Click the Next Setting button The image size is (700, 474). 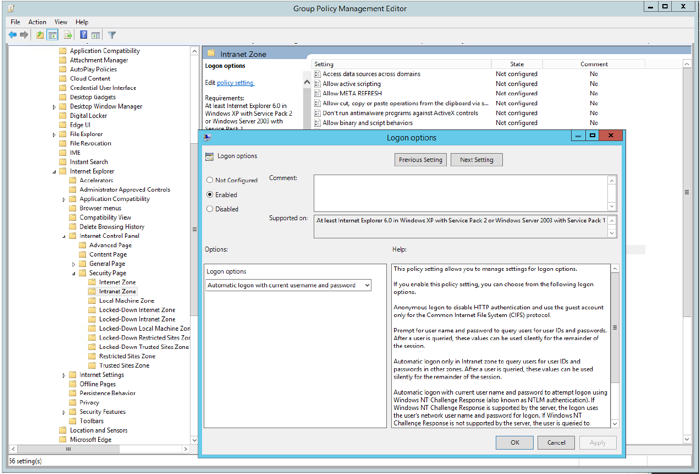coord(476,159)
